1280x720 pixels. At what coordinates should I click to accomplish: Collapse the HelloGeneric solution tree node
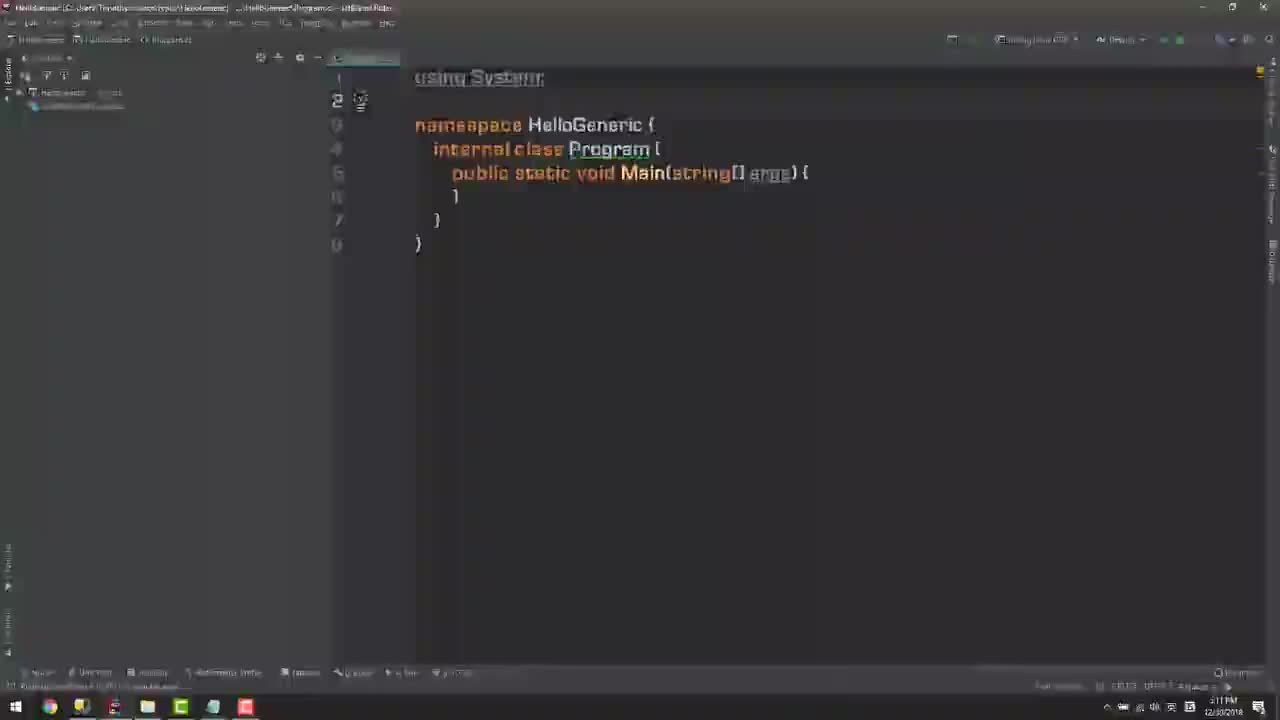click(20, 93)
